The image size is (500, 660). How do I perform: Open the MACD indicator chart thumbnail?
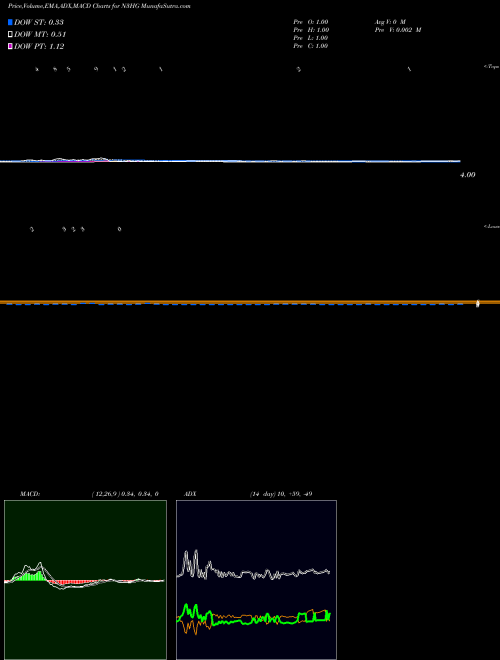coord(85,580)
